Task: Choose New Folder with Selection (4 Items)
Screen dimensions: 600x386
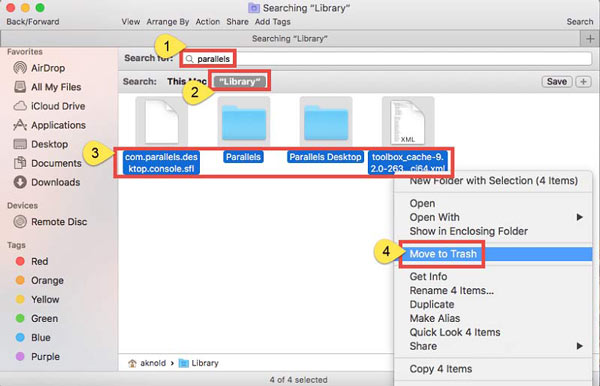Action: (494, 181)
